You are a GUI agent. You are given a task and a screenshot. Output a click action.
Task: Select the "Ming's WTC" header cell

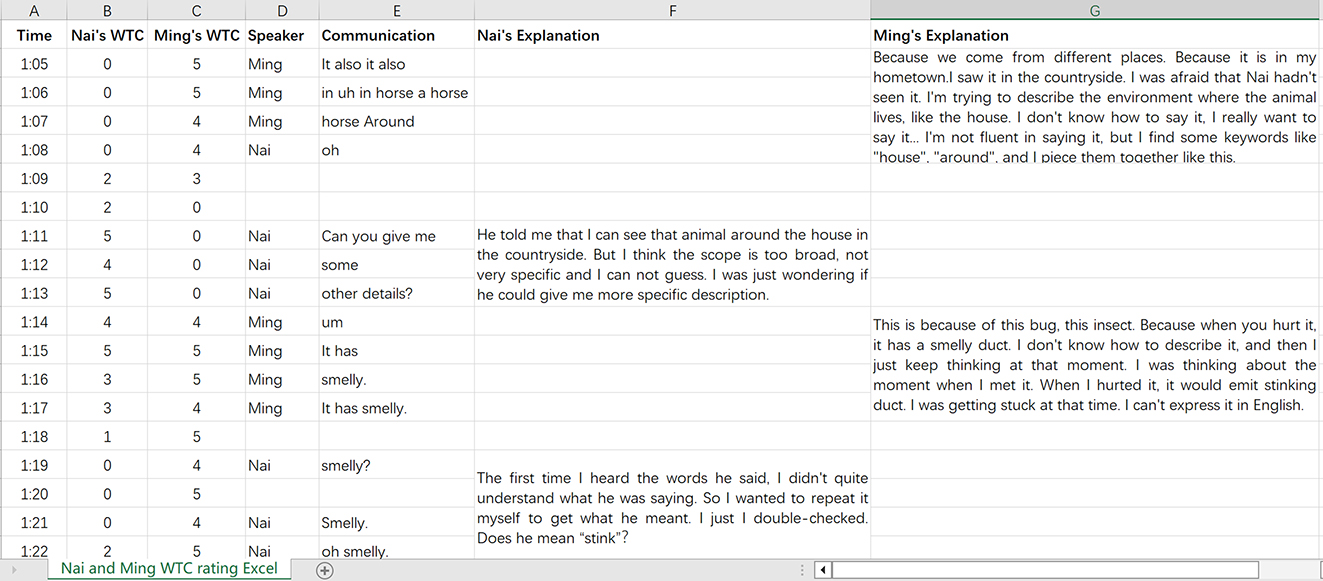196,35
